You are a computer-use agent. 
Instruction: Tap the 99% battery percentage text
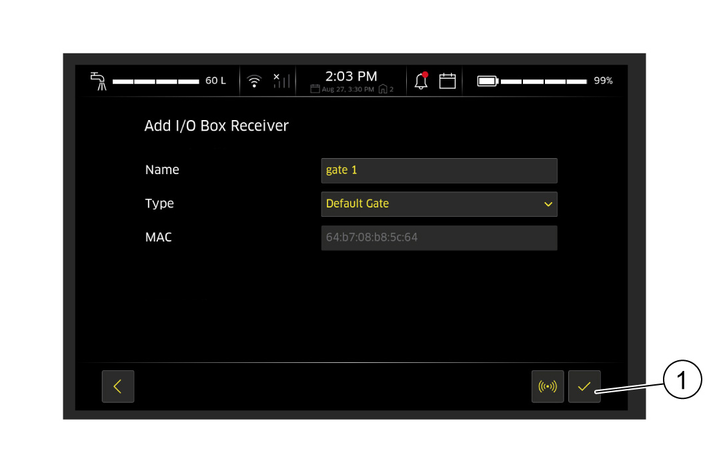click(603, 81)
